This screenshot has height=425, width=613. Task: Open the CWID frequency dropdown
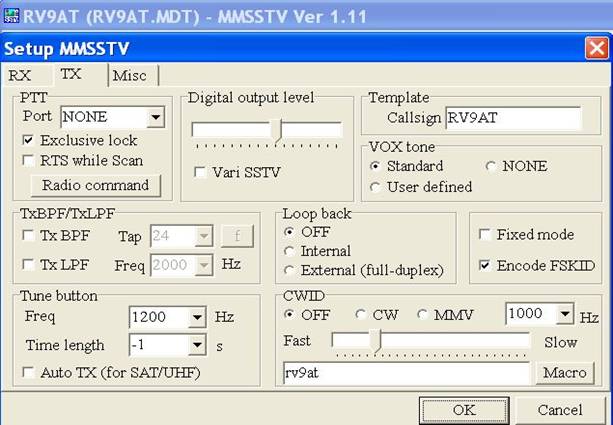(565, 314)
